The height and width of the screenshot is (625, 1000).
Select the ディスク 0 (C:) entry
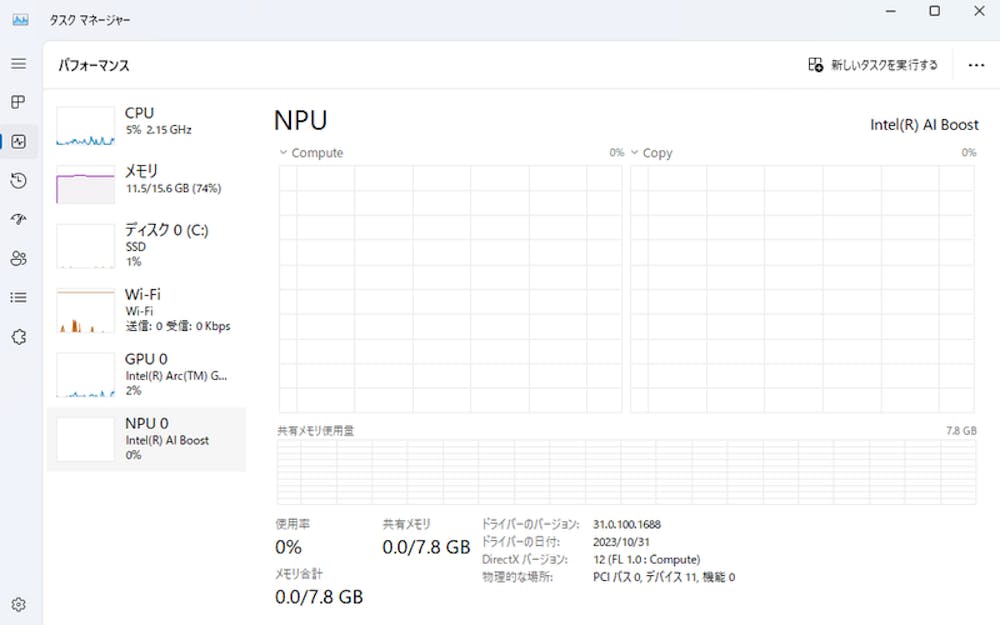(146, 245)
